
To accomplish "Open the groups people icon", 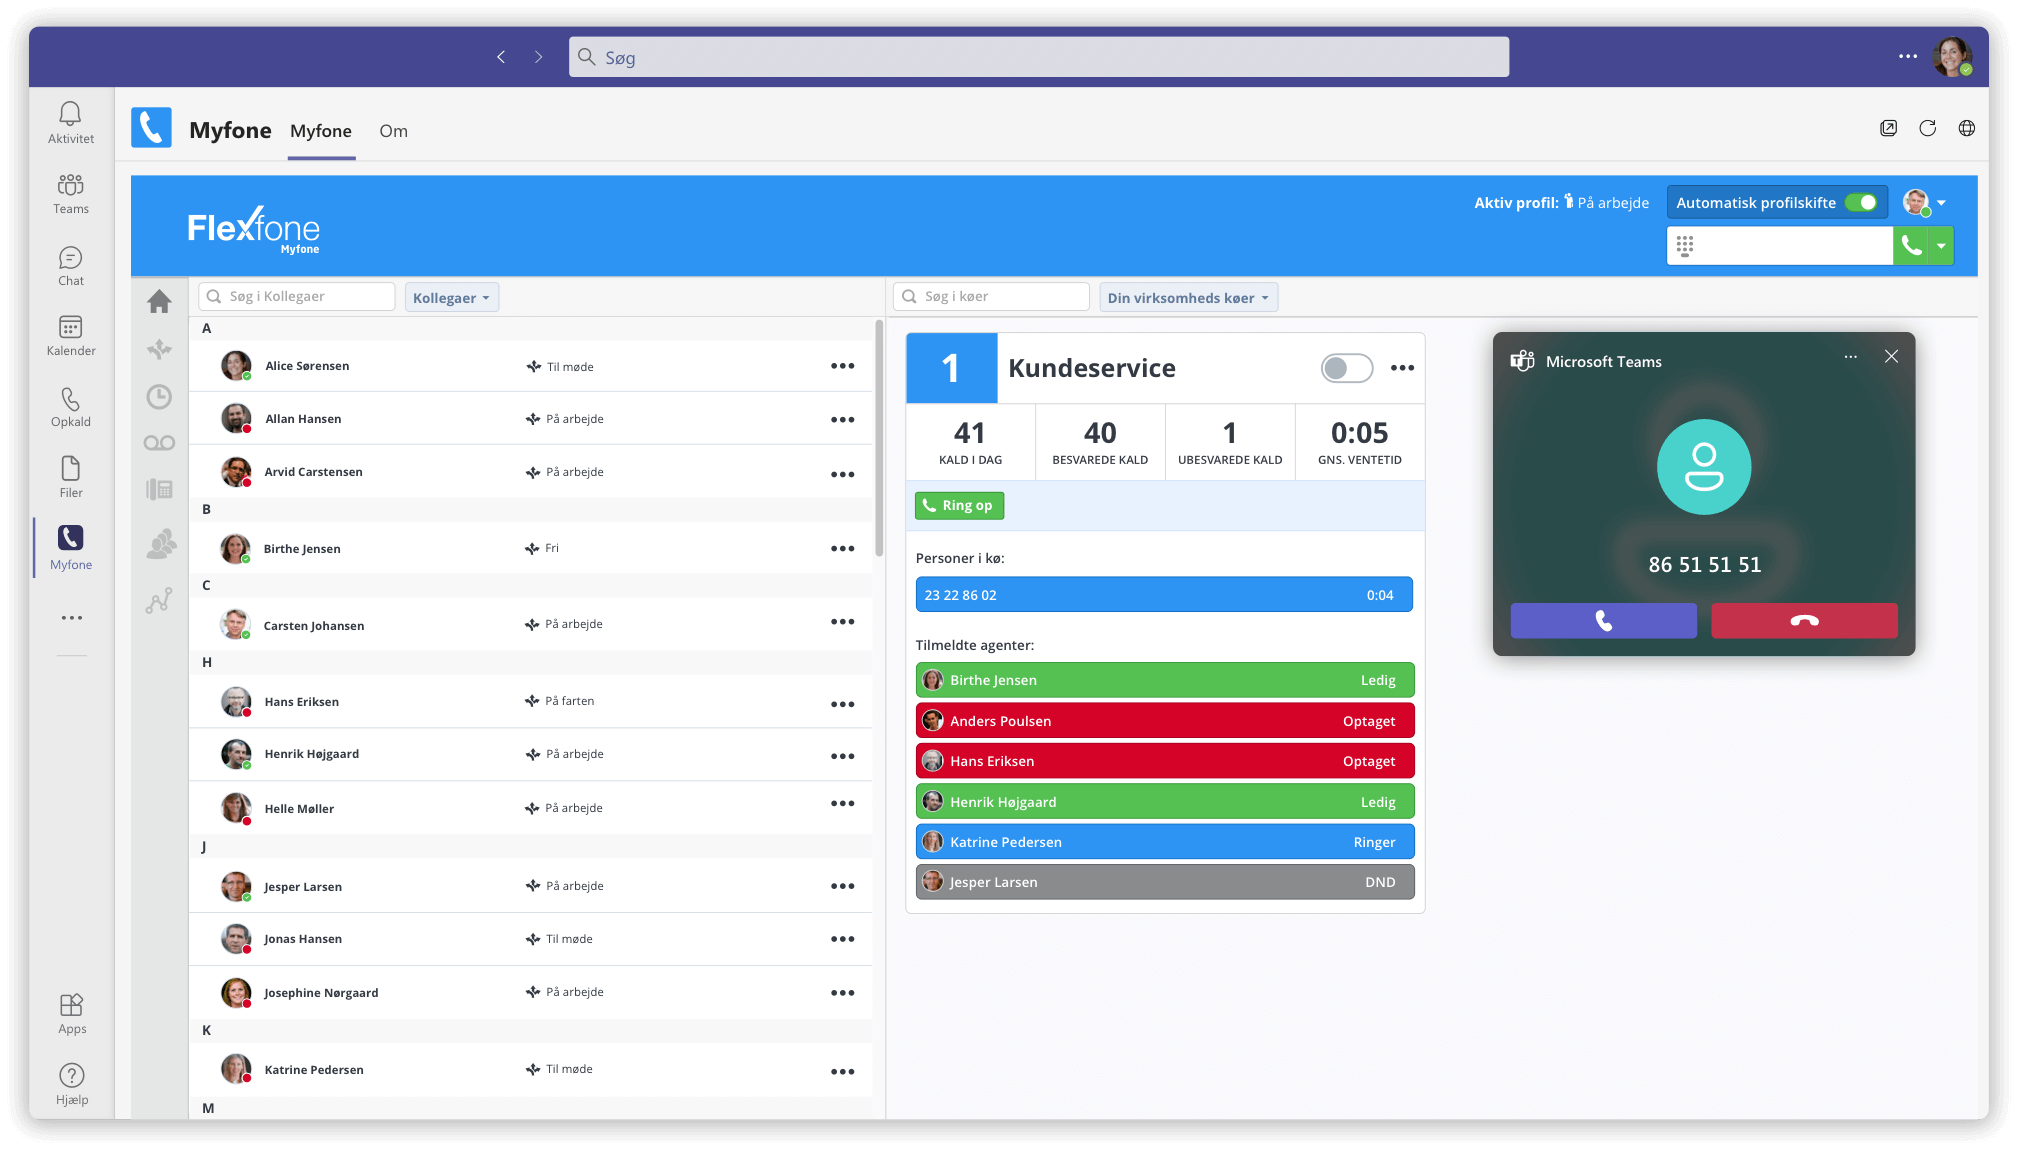I will click(160, 544).
